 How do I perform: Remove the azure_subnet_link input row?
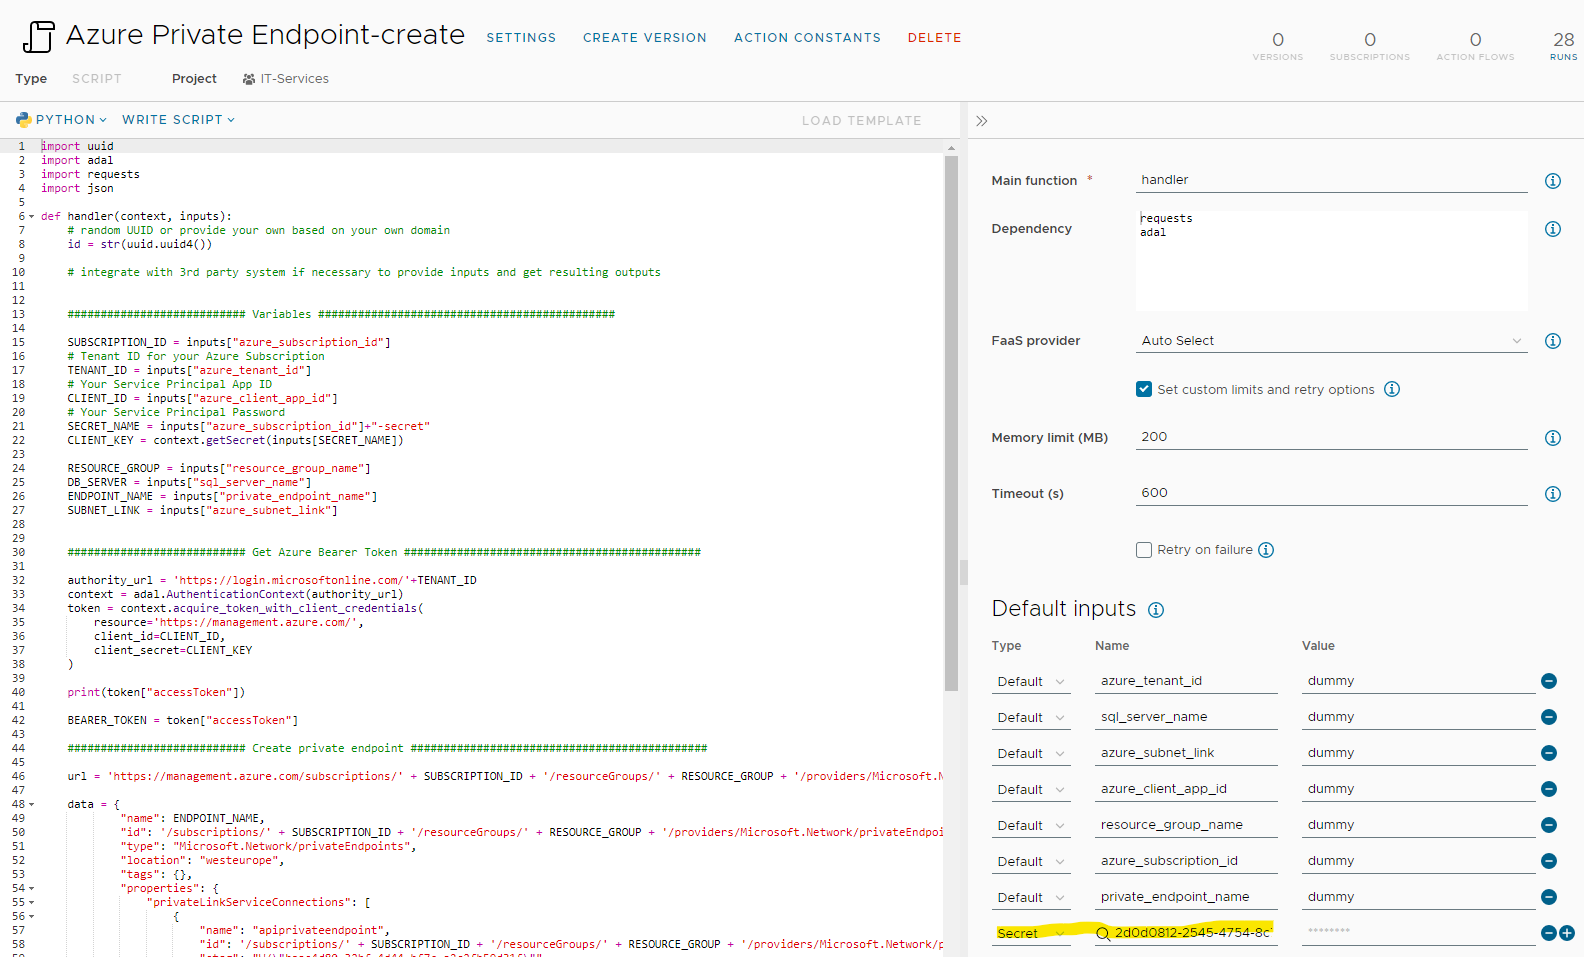[x=1548, y=753]
